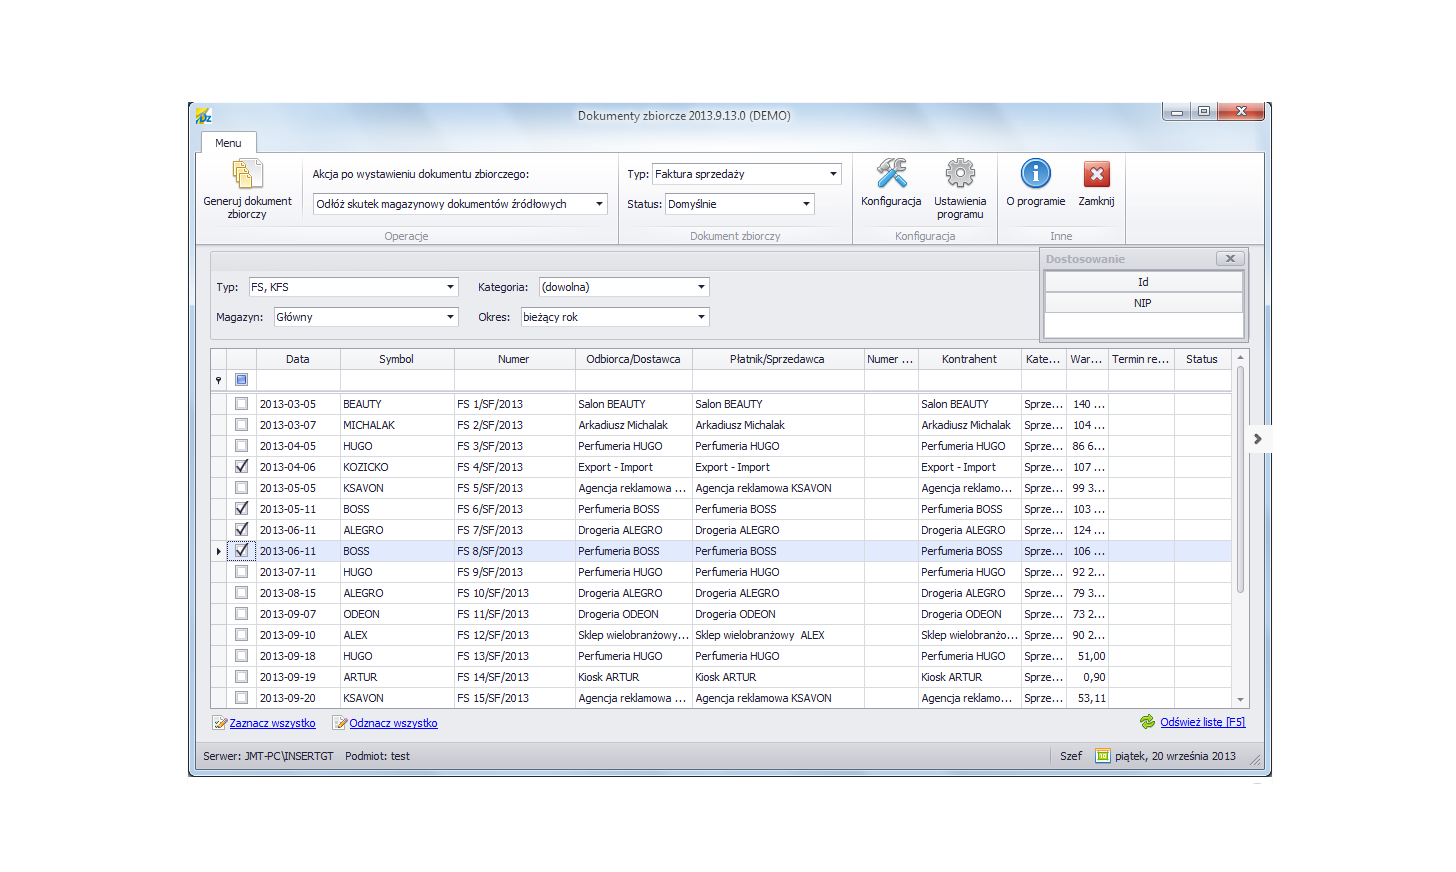Click the table vertical scrollbar thumb

click(1240, 480)
